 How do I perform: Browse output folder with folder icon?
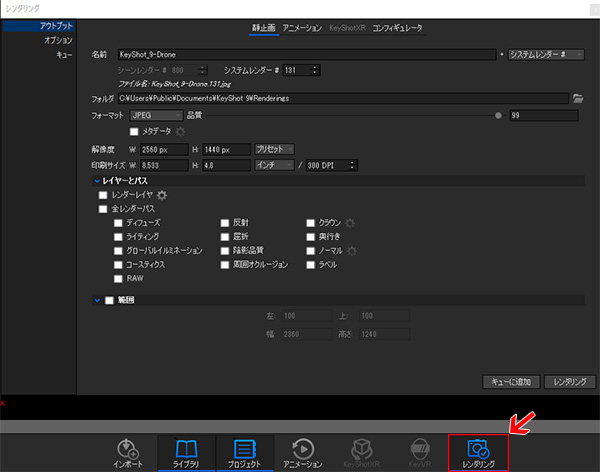[577, 98]
